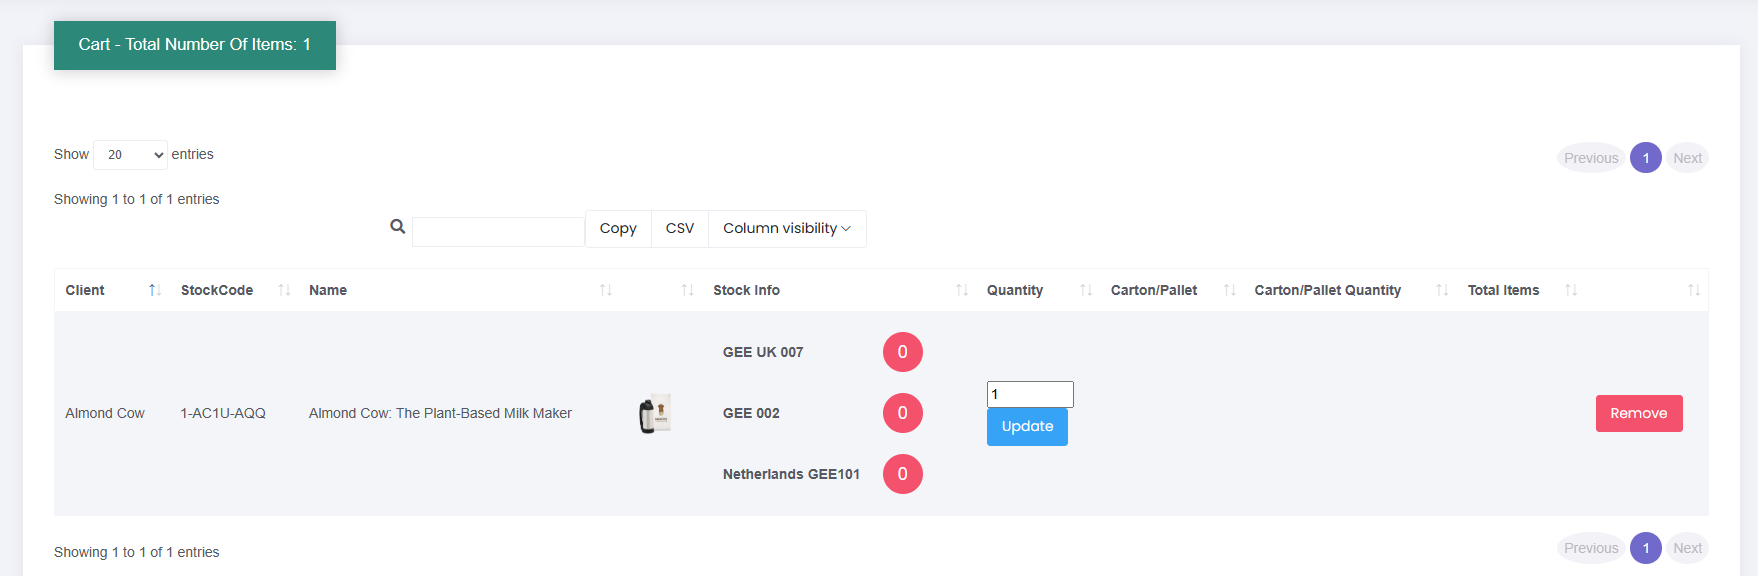Screen dimensions: 1758x576
Task: Sort the image column arrows
Action: point(687,290)
